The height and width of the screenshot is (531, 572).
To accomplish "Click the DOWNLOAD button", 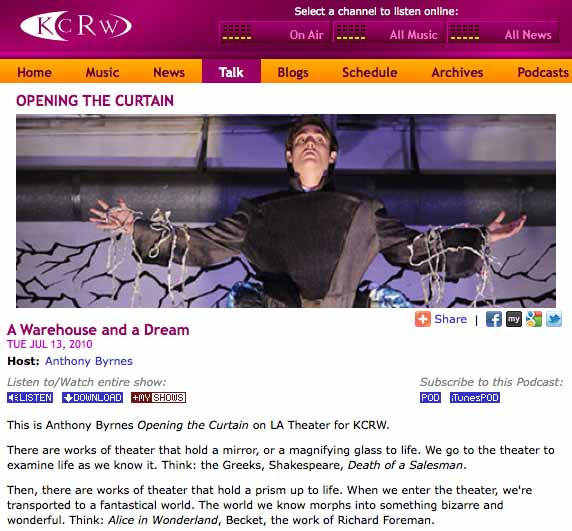I will (92, 398).
